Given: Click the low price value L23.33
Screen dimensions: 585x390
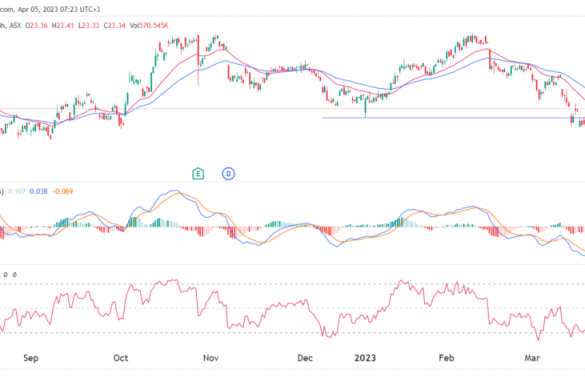Looking at the screenshot, I should [88, 25].
